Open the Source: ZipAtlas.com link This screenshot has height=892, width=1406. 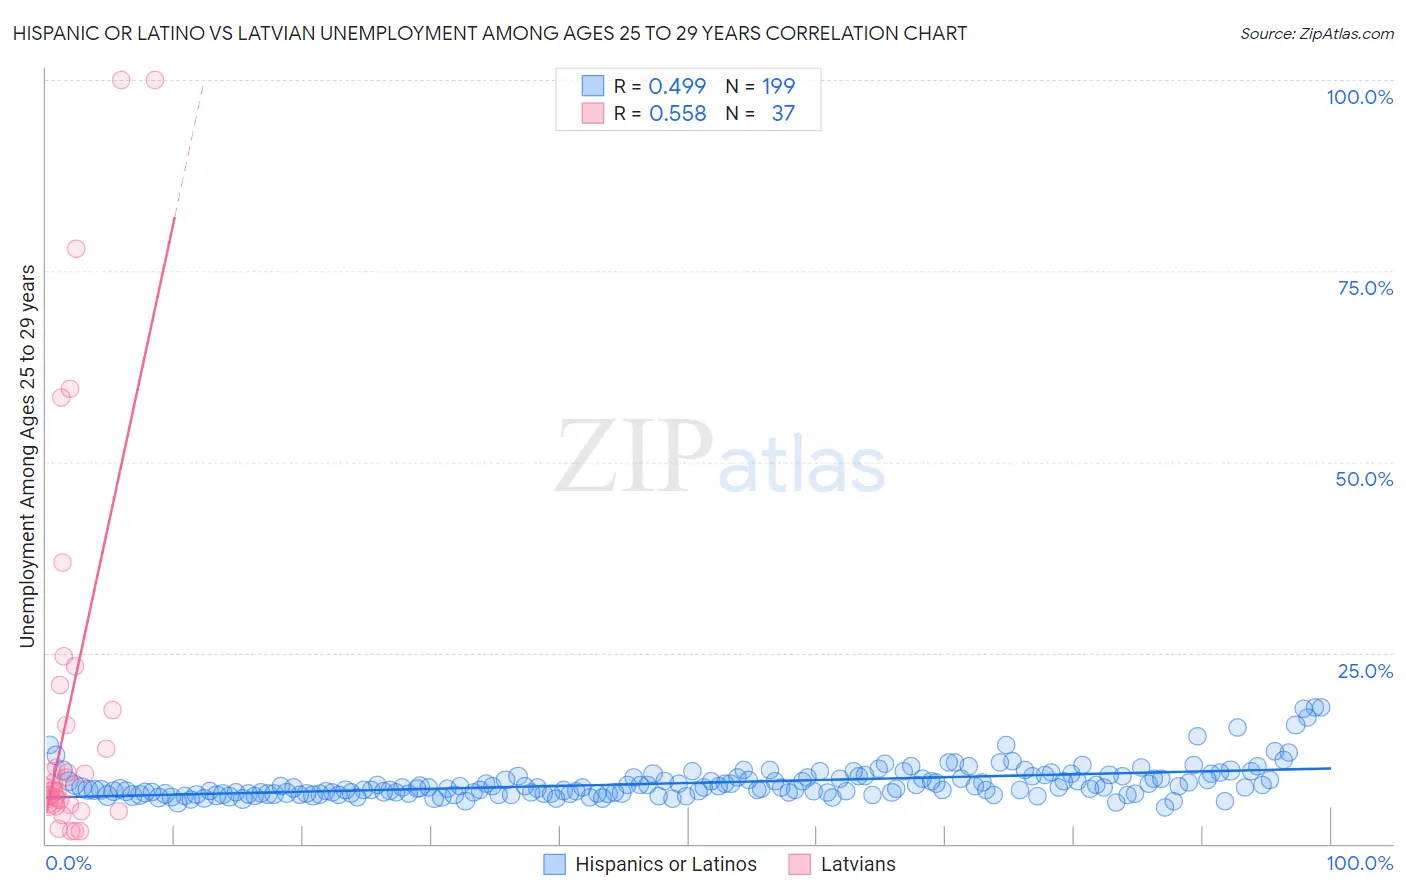tap(1317, 33)
